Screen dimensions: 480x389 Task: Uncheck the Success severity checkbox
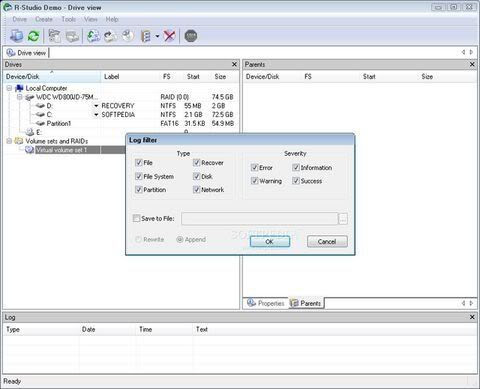coord(296,181)
